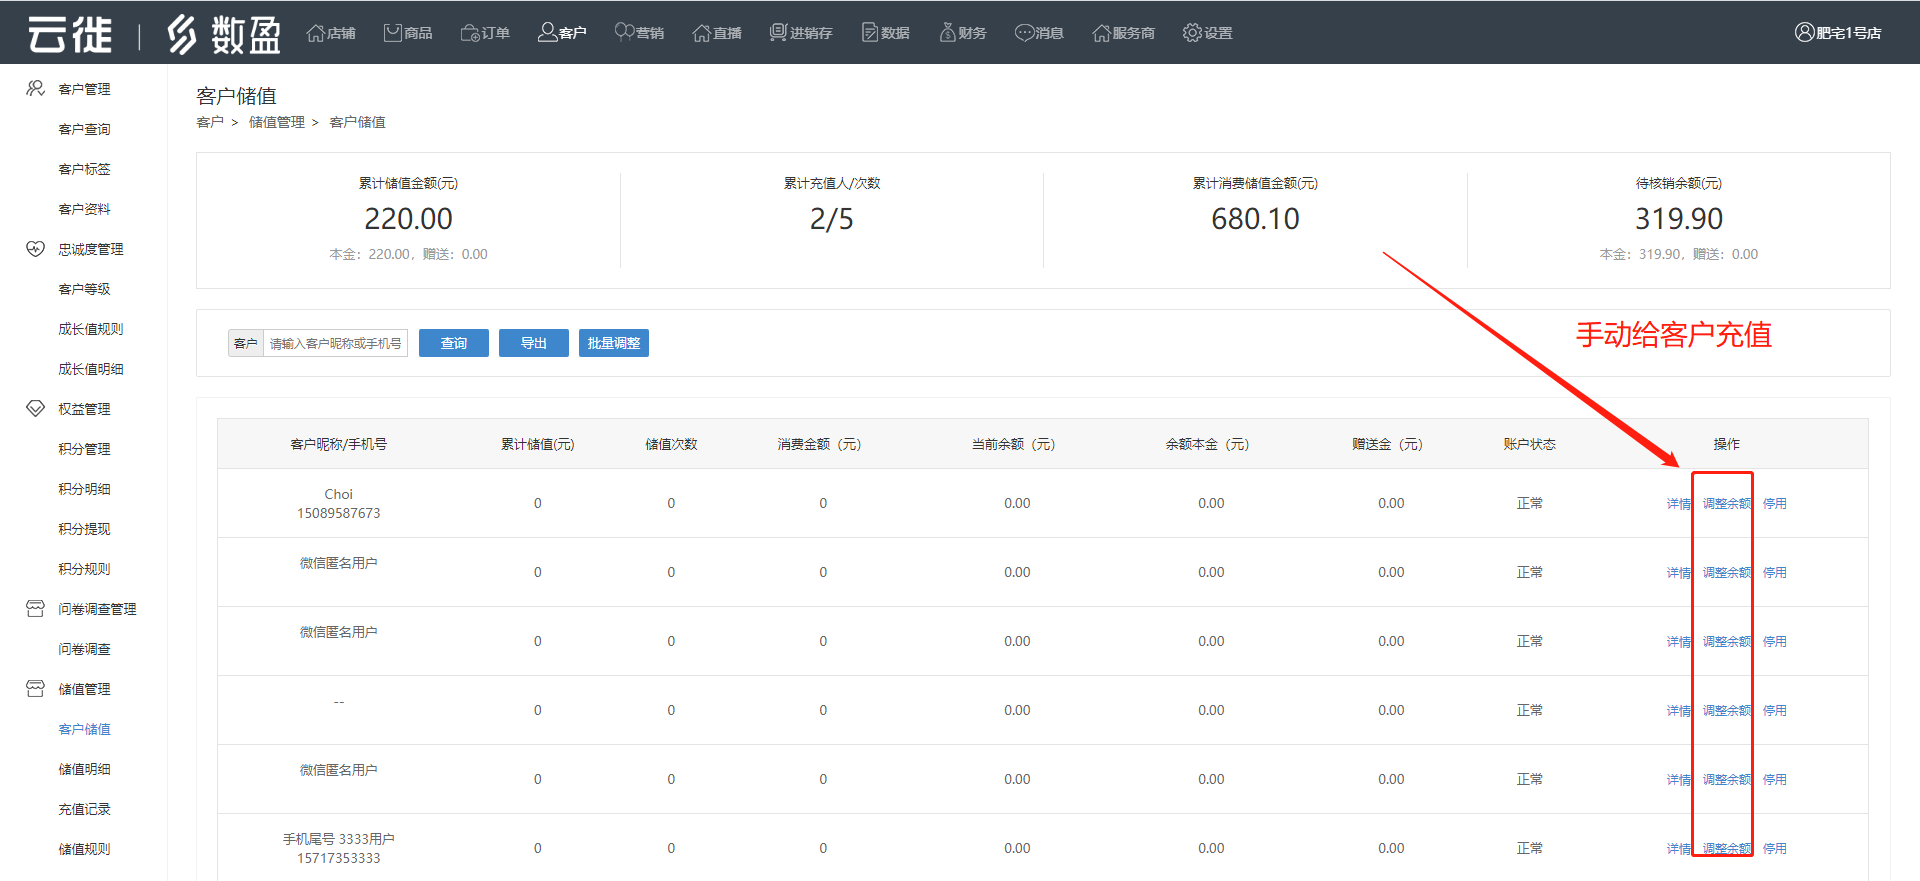Viewport: 1920px width, 881px height.
Task: Focus the customer nickname or phone search field
Action: pos(335,343)
